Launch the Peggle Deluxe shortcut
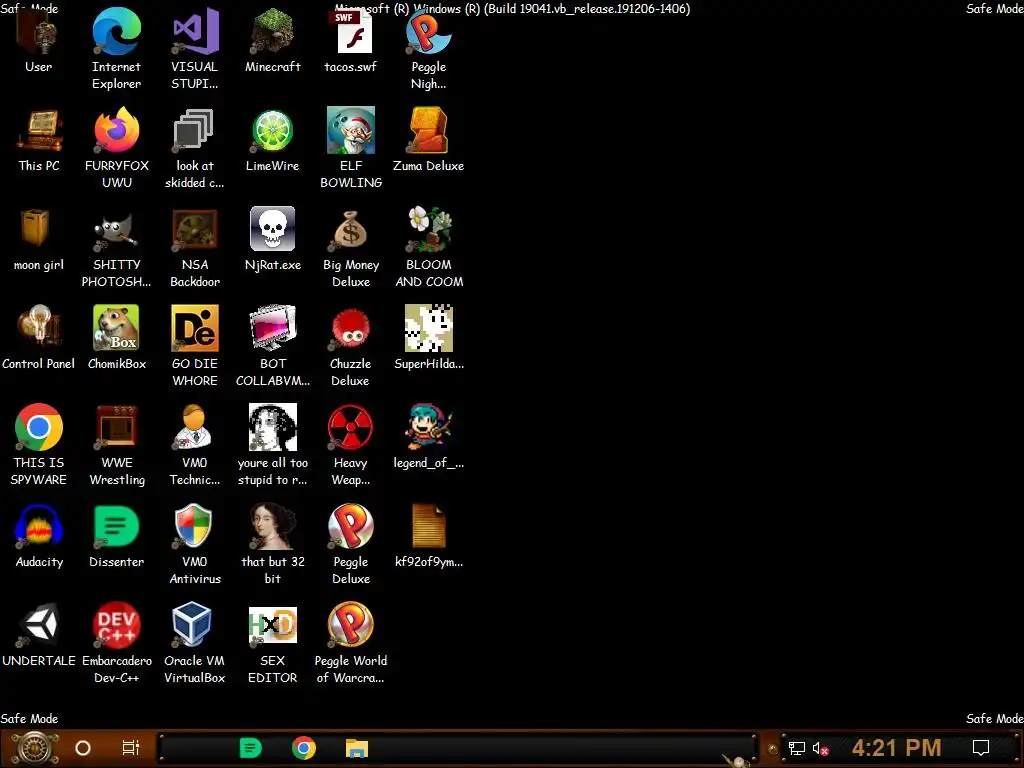Image resolution: width=1024 pixels, height=768 pixels. [x=351, y=526]
